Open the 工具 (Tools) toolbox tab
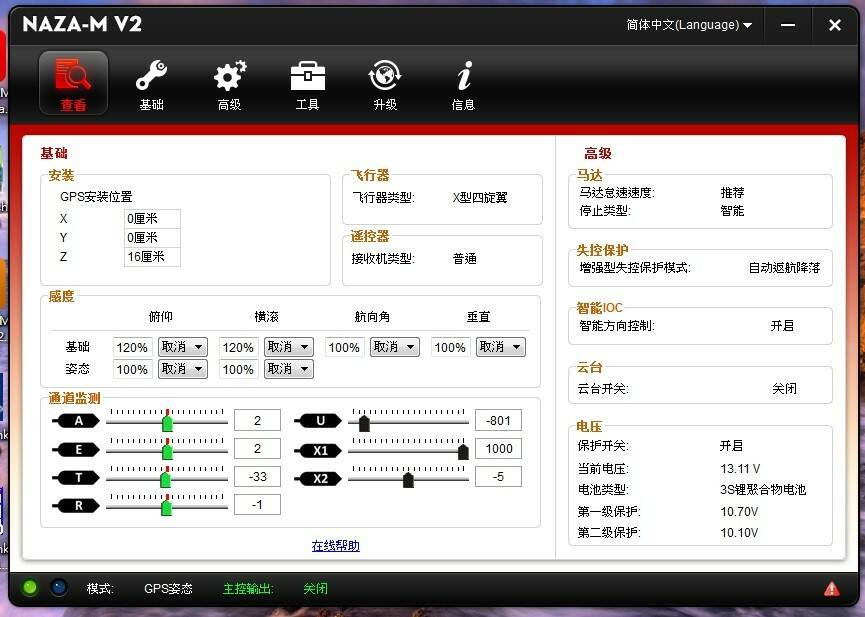This screenshot has width=865, height=617. pyautogui.click(x=307, y=84)
